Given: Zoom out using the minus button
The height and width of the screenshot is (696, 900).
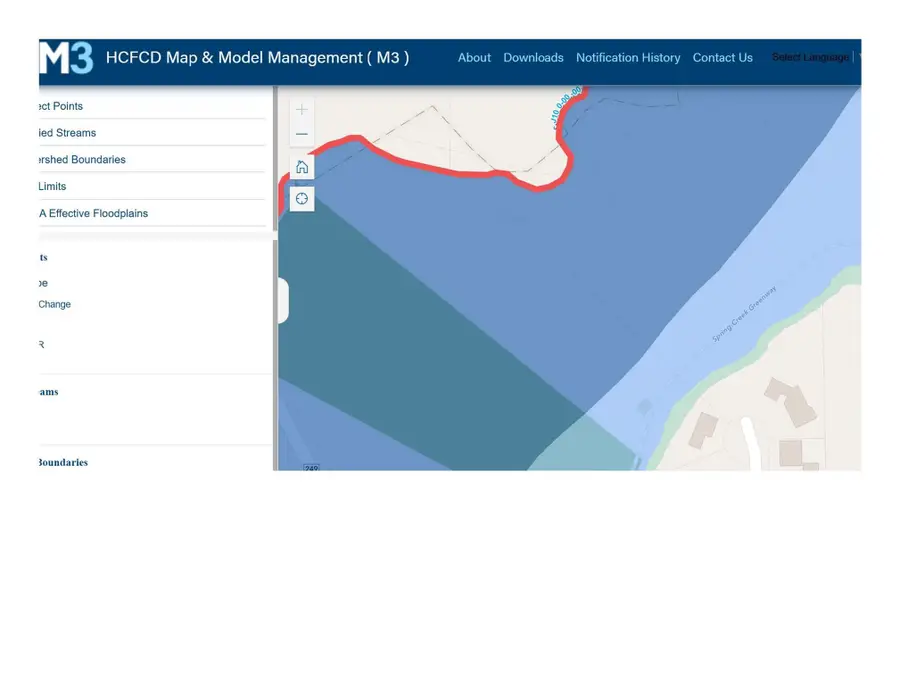Looking at the screenshot, I should click(x=302, y=134).
